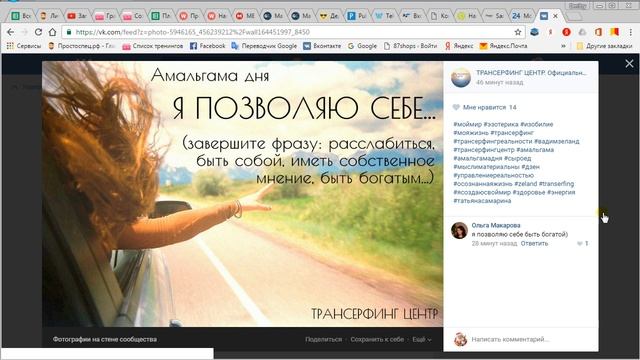Open Ольга Макарова's profile avatar

[459, 231]
